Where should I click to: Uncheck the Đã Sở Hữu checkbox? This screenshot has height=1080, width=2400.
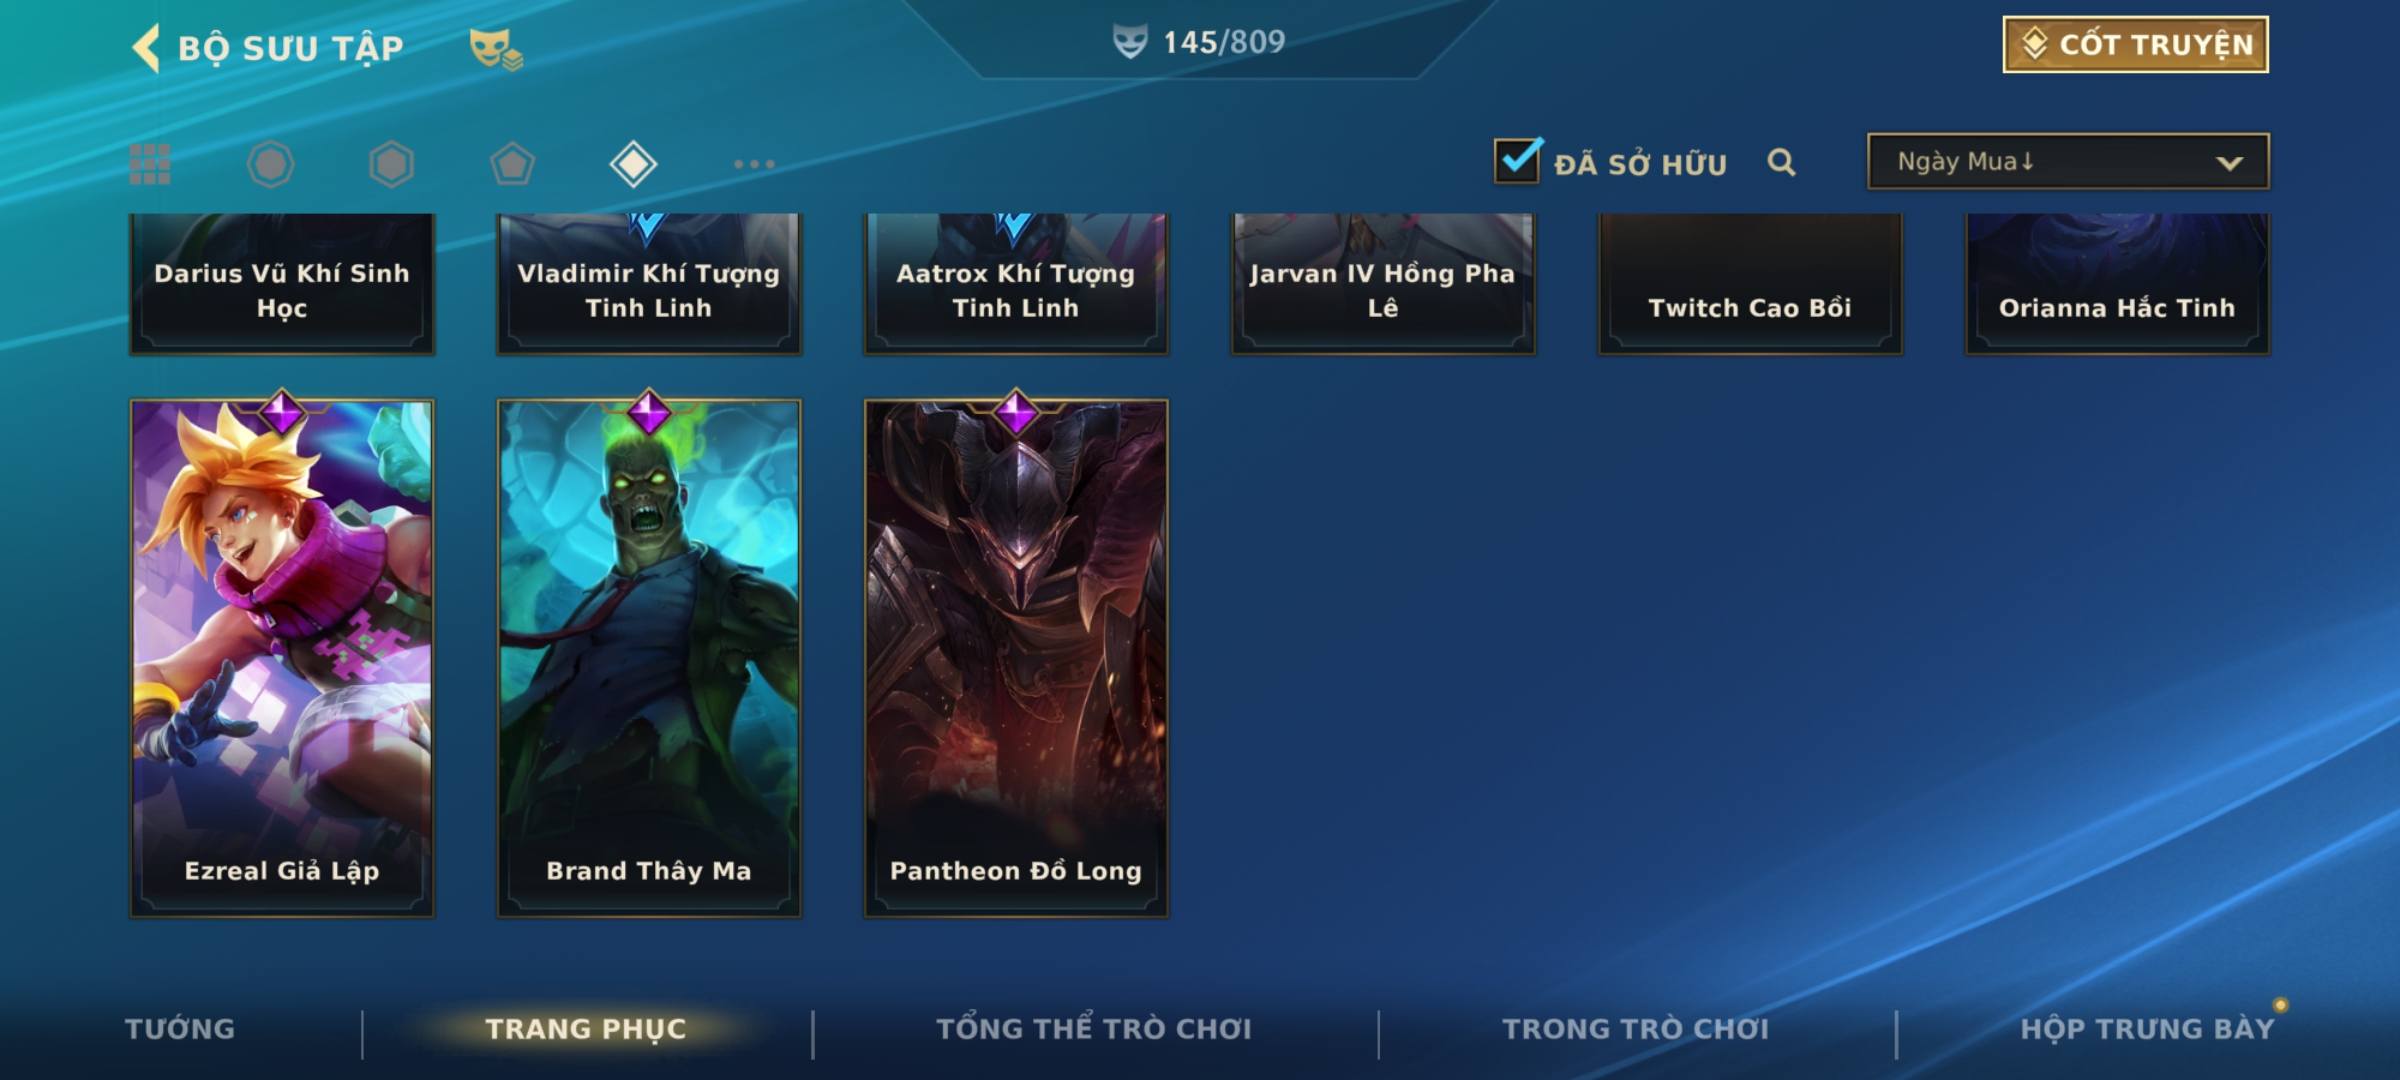(1517, 160)
